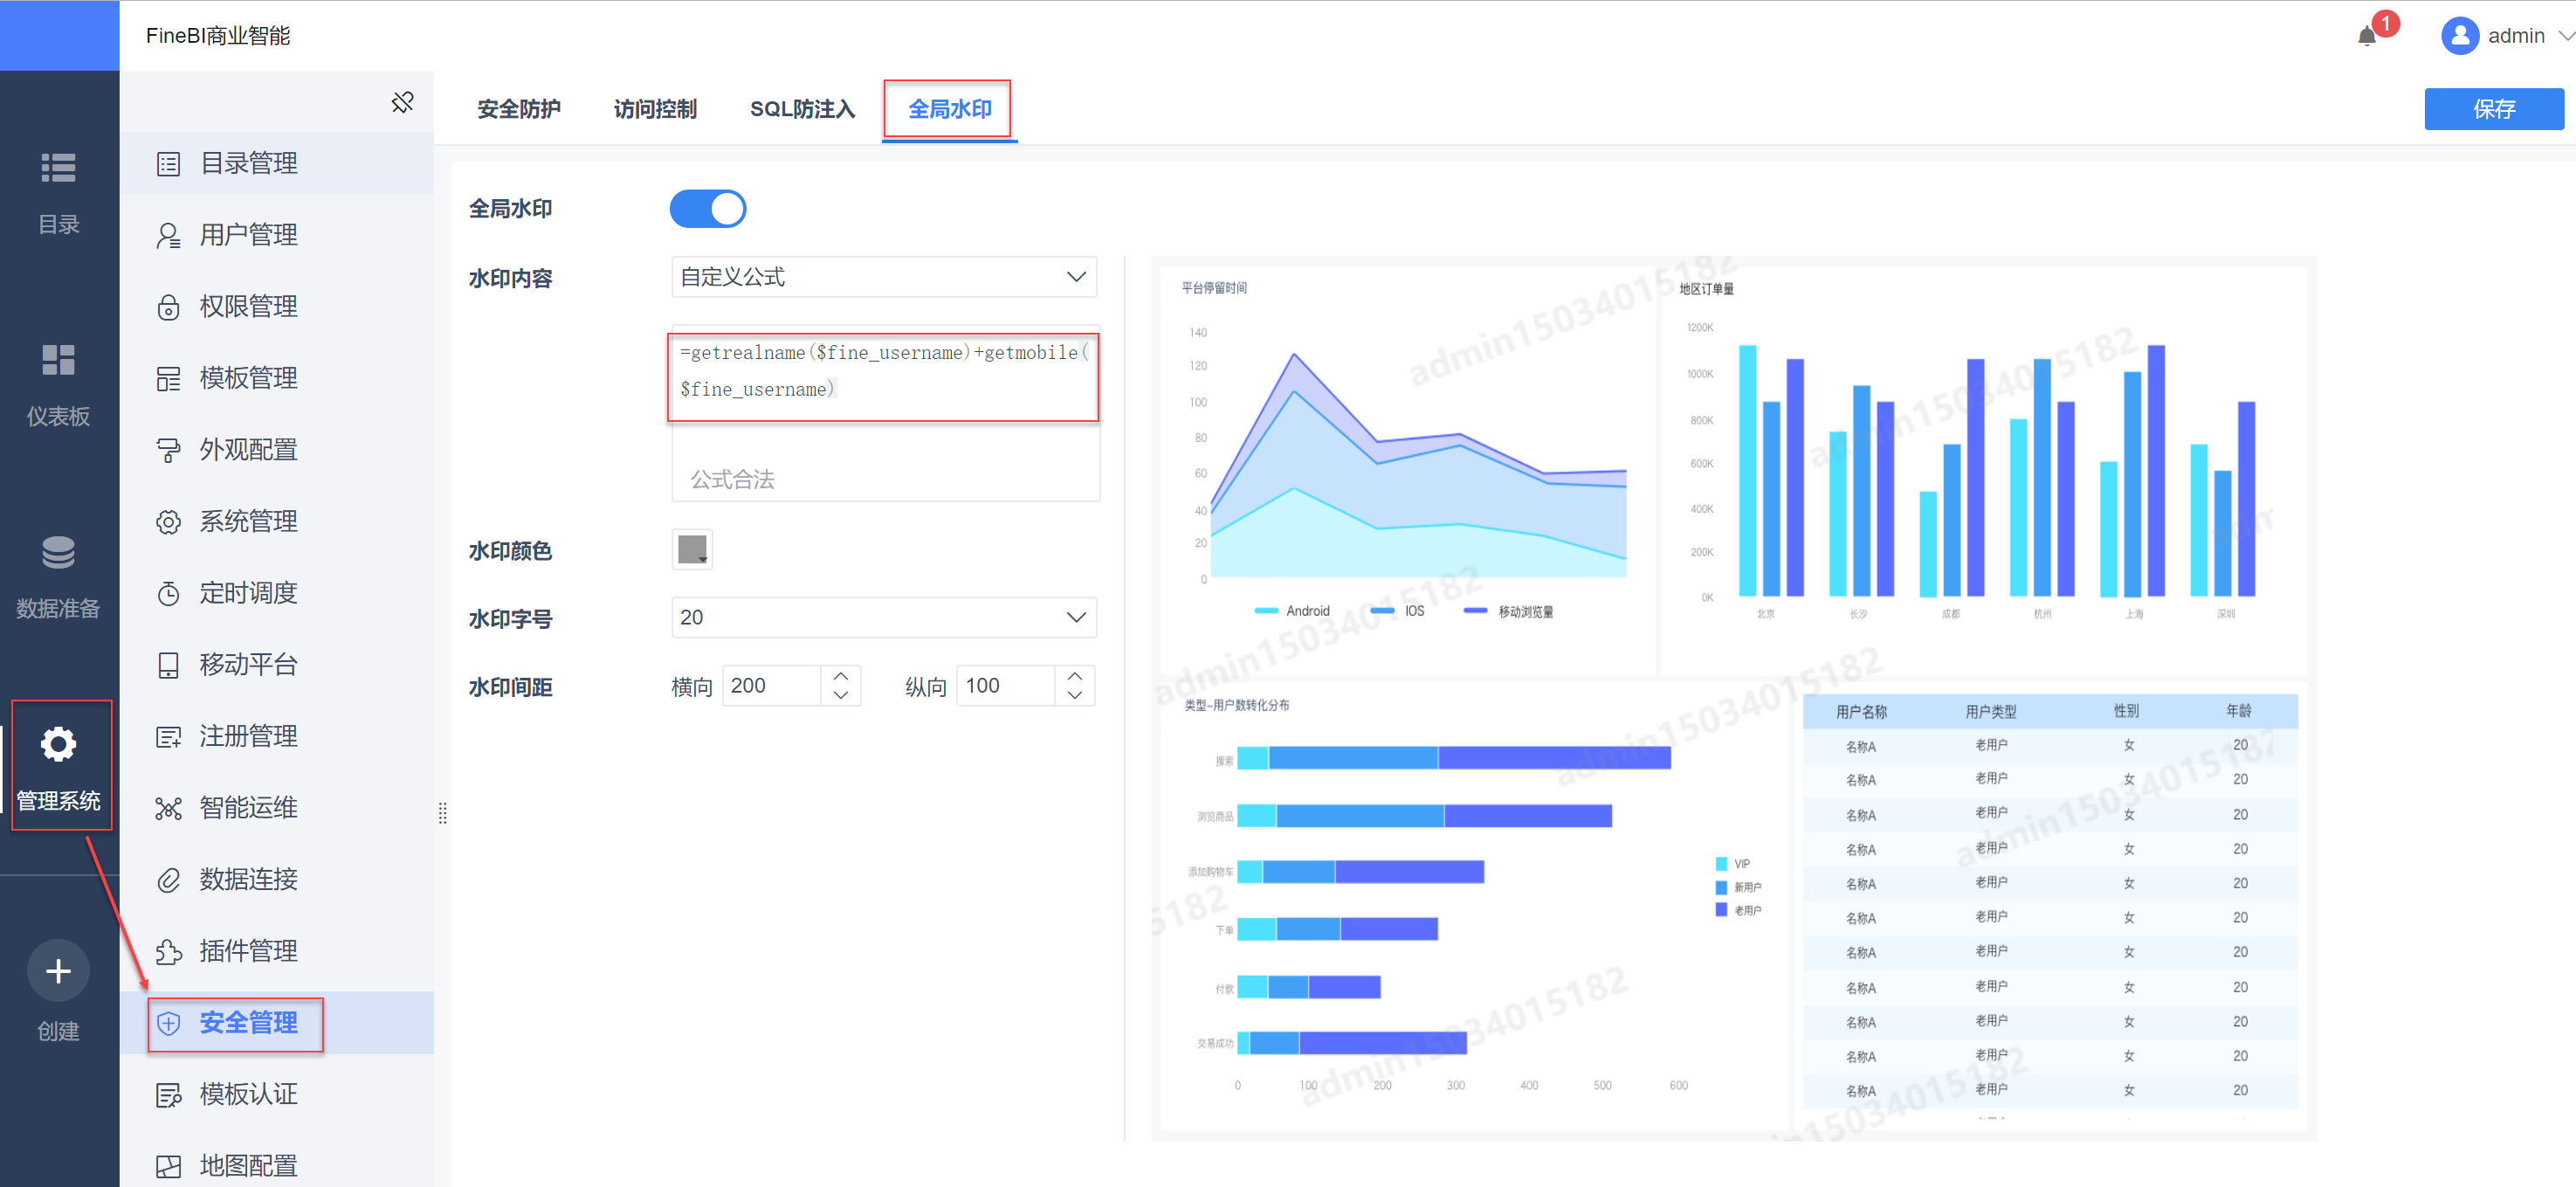This screenshot has width=2576, height=1187.
Task: Open the 水印内容 自定义公式 dropdown
Action: [x=884, y=277]
